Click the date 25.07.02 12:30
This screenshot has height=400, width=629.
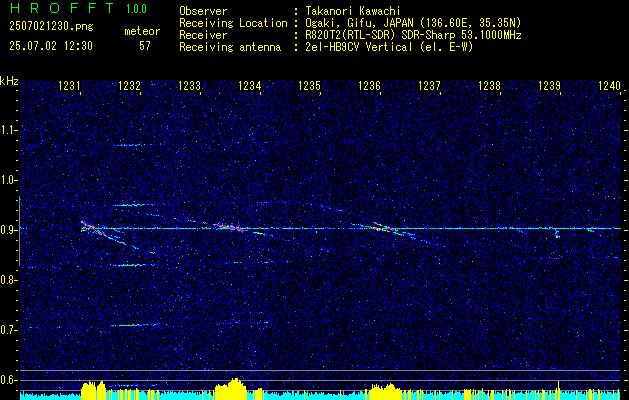[x=51, y=46]
